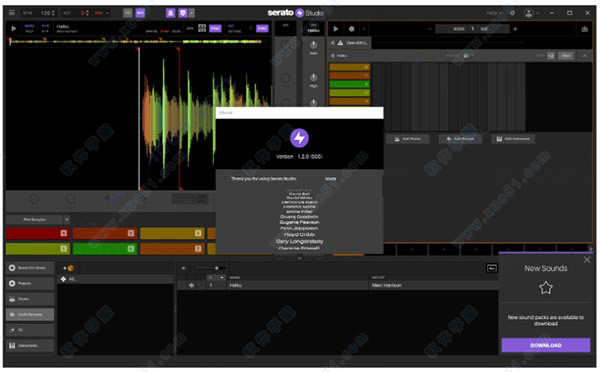Click the record button in sequencer

point(351,29)
